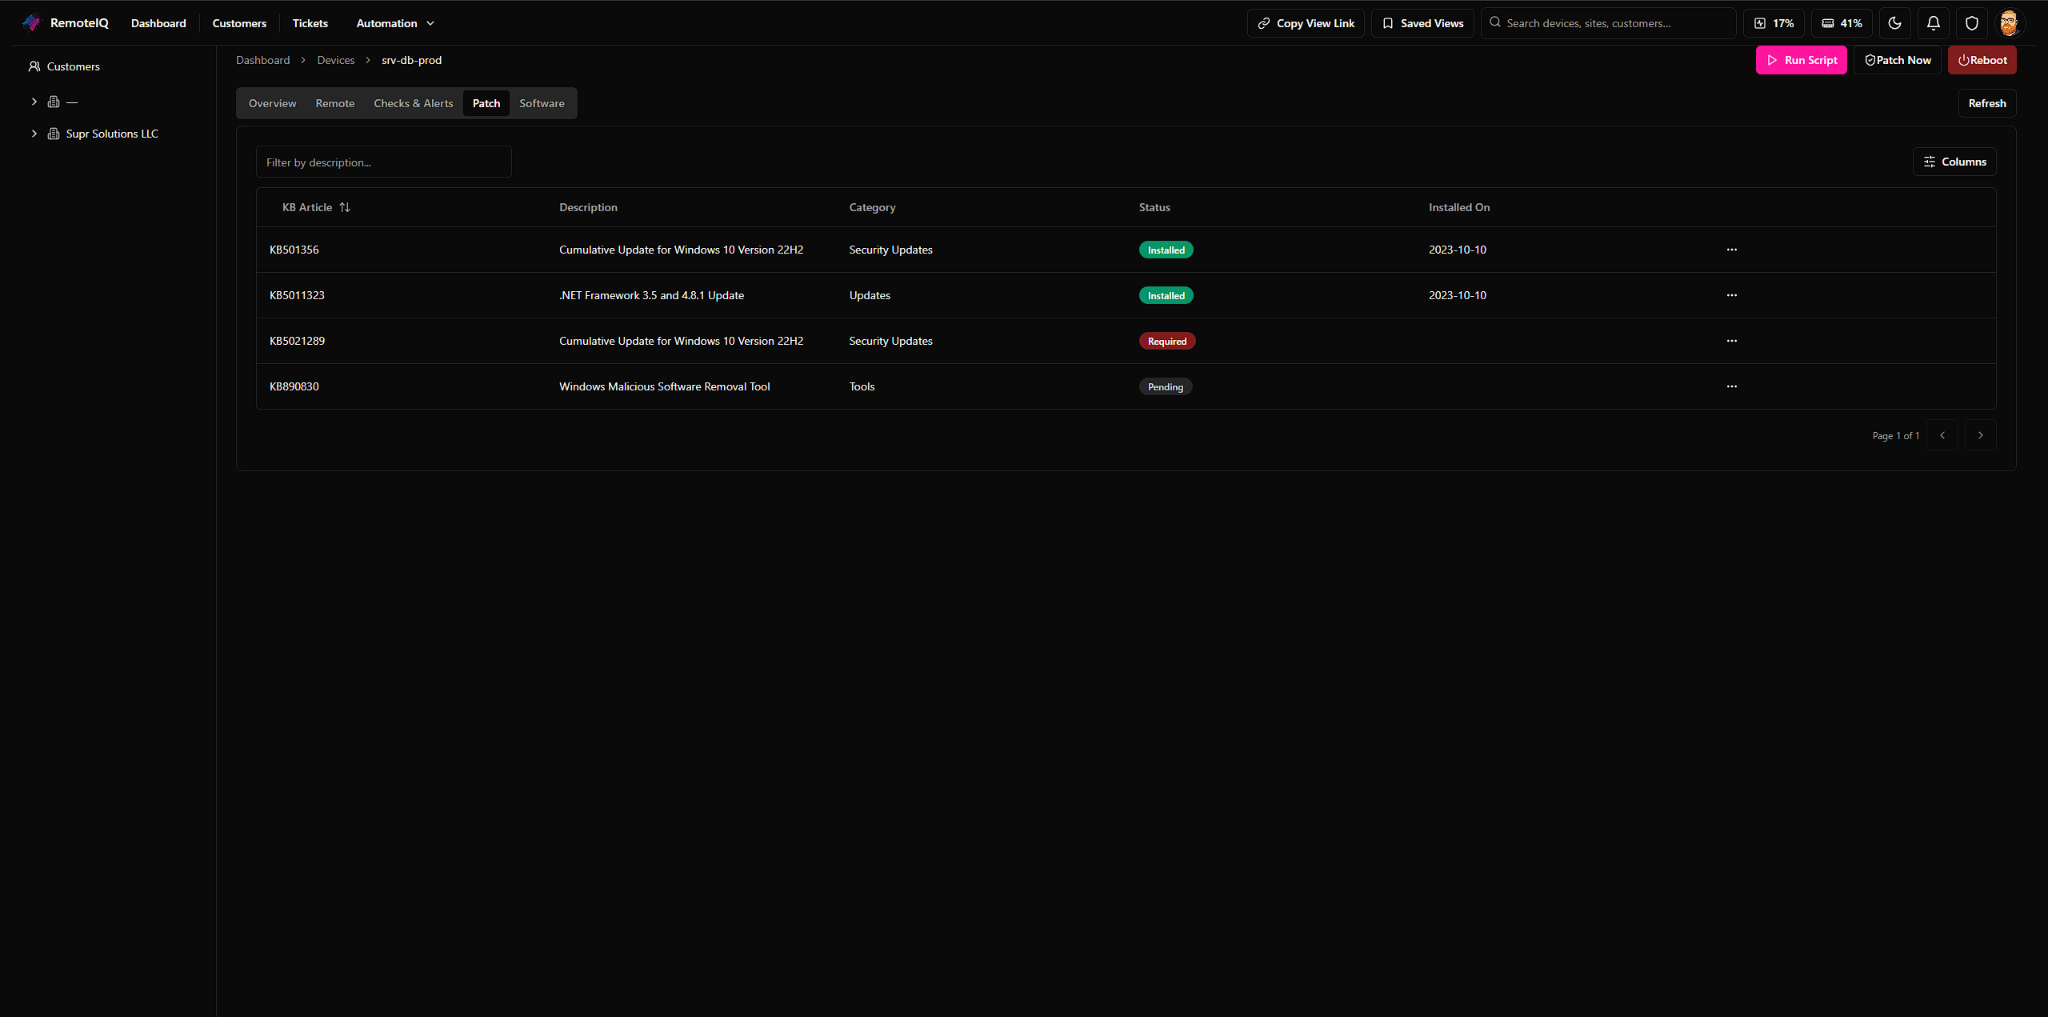This screenshot has width=2048, height=1017.
Task: Click the Patch Now button
Action: click(1898, 60)
